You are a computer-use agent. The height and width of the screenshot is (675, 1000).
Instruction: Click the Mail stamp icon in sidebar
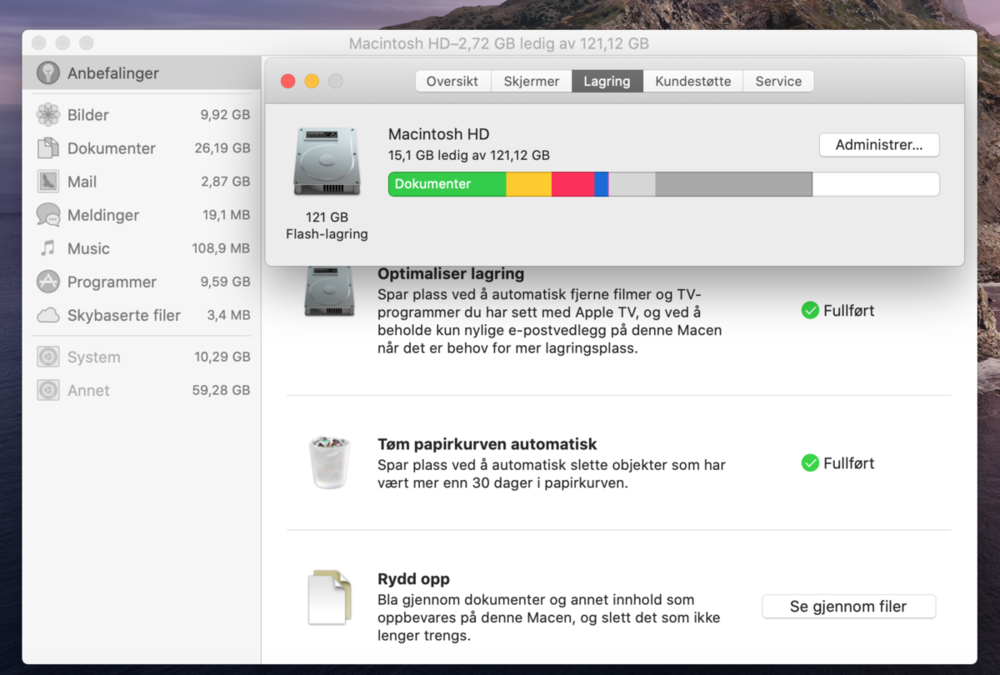pyautogui.click(x=48, y=181)
